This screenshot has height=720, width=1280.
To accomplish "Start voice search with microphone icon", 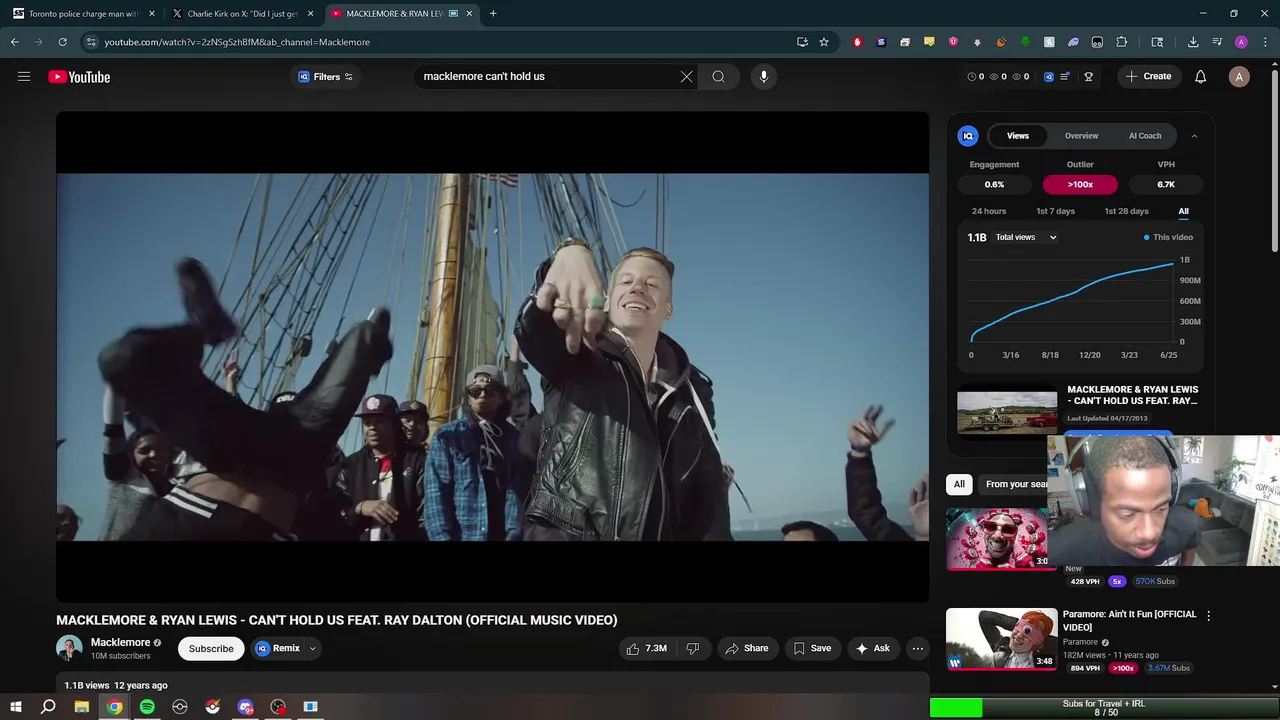I will (763, 76).
